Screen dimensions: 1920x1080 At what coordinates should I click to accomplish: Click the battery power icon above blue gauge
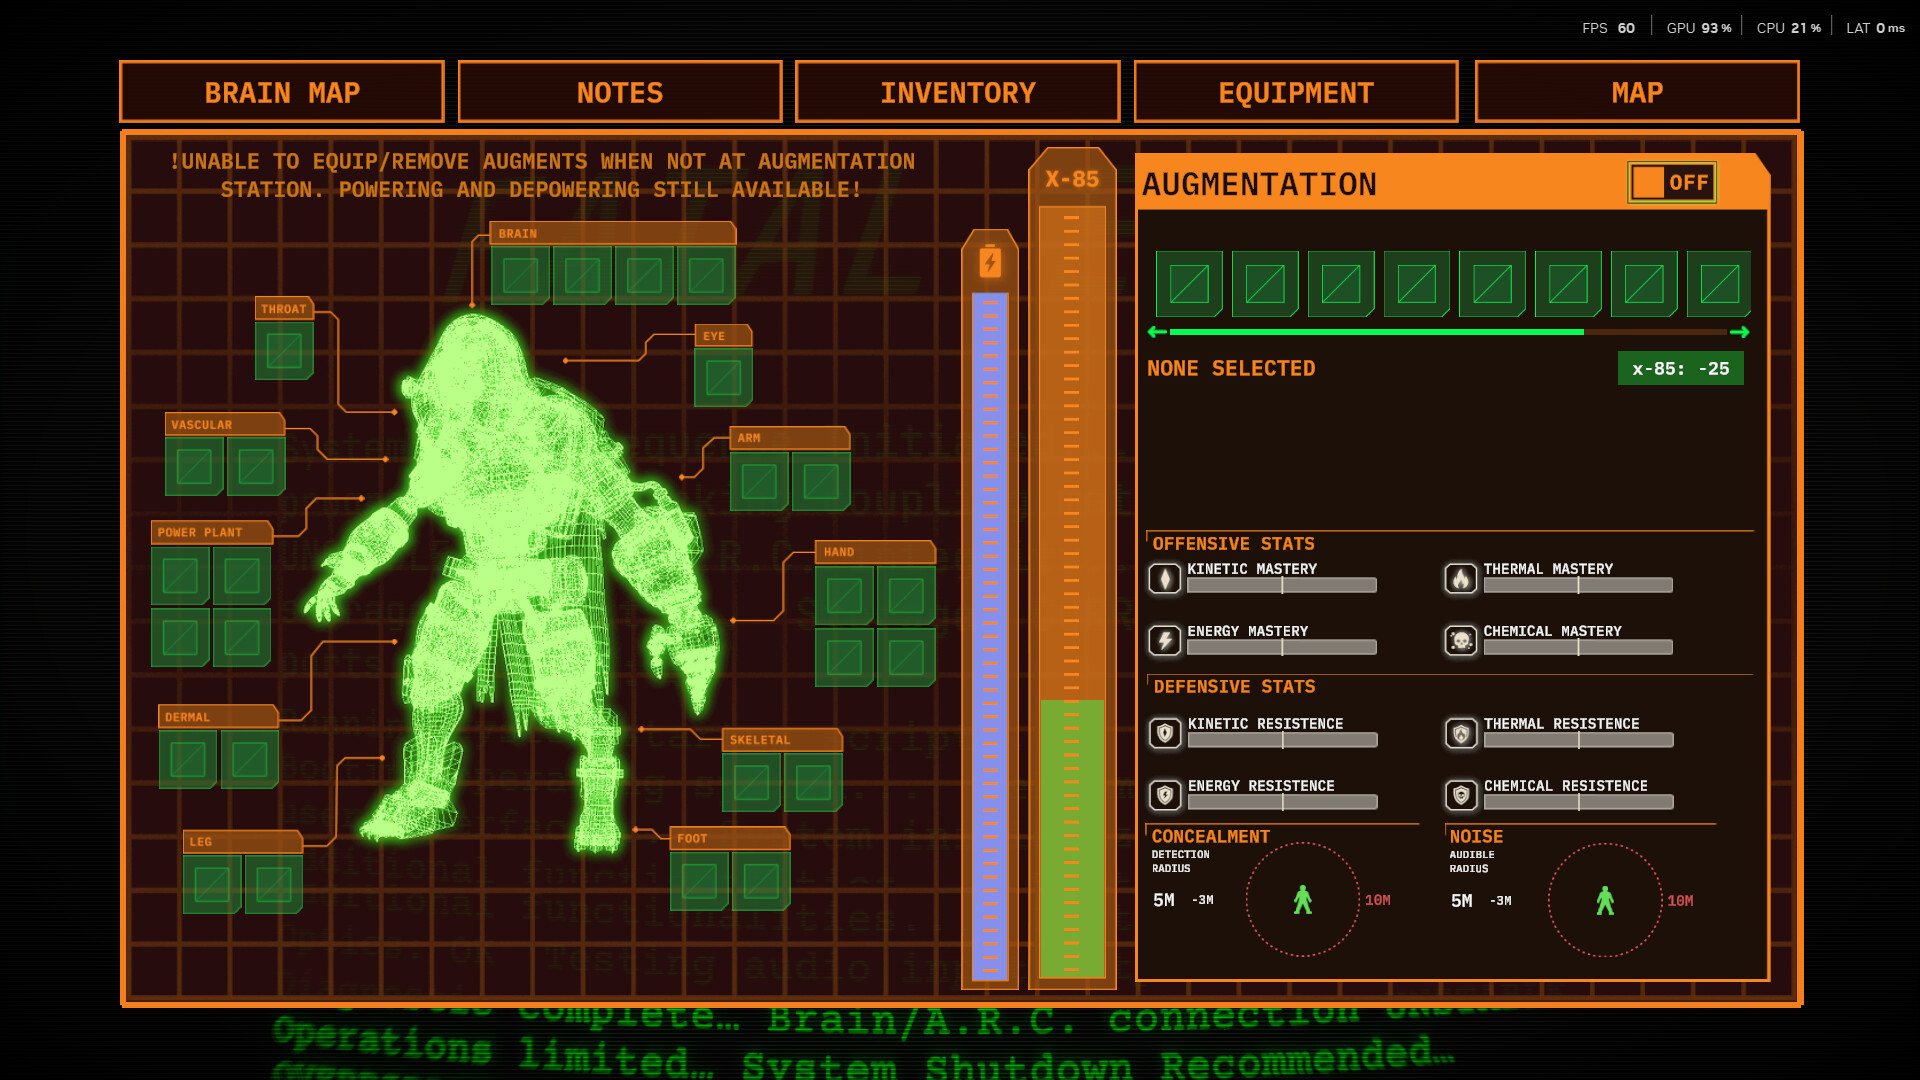(990, 262)
